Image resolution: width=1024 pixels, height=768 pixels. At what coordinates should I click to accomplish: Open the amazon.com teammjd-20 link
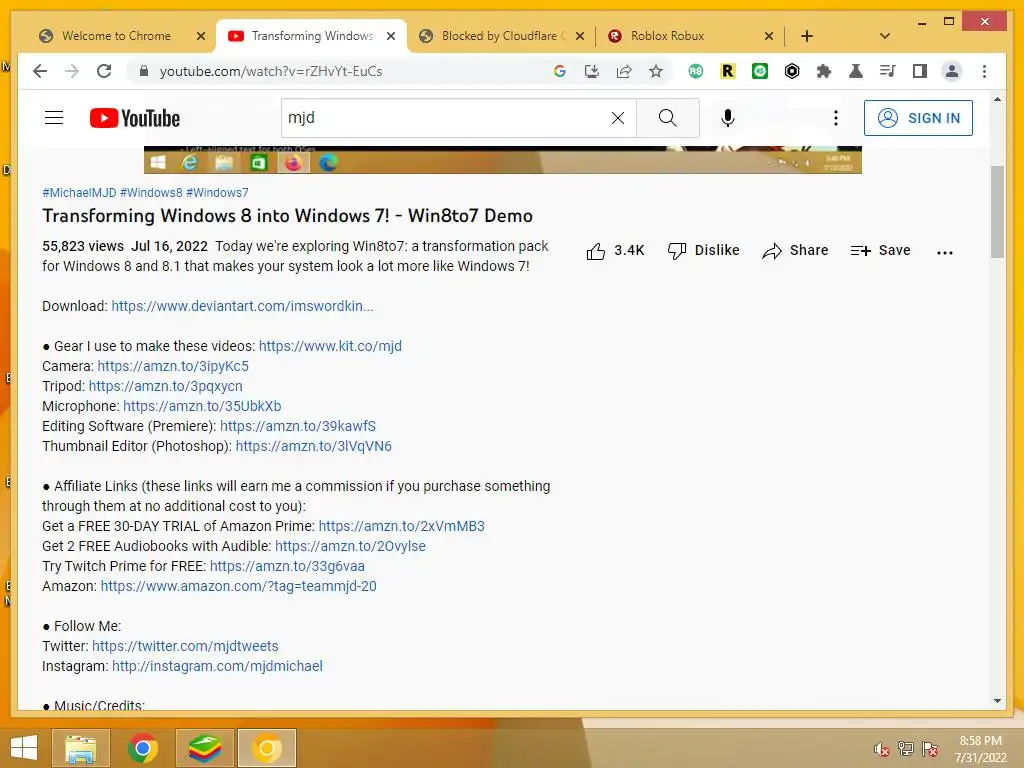238,586
